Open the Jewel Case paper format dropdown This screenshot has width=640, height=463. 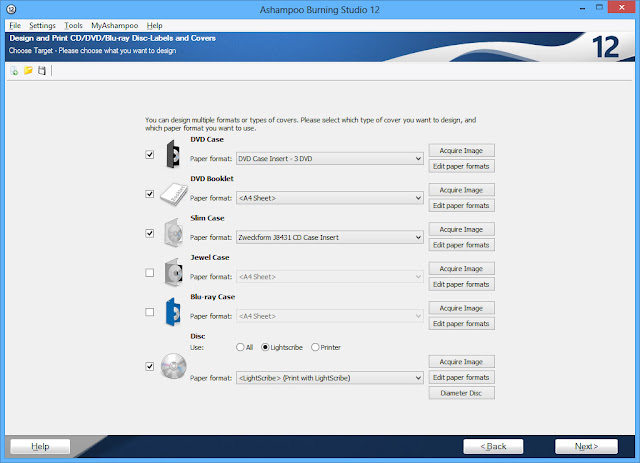click(x=329, y=276)
